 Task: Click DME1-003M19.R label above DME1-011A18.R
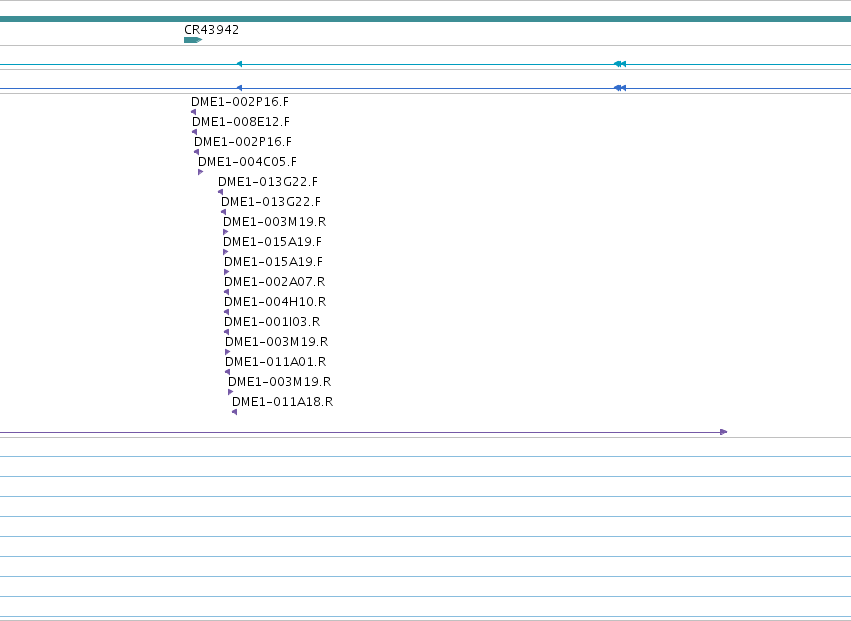tap(280, 382)
